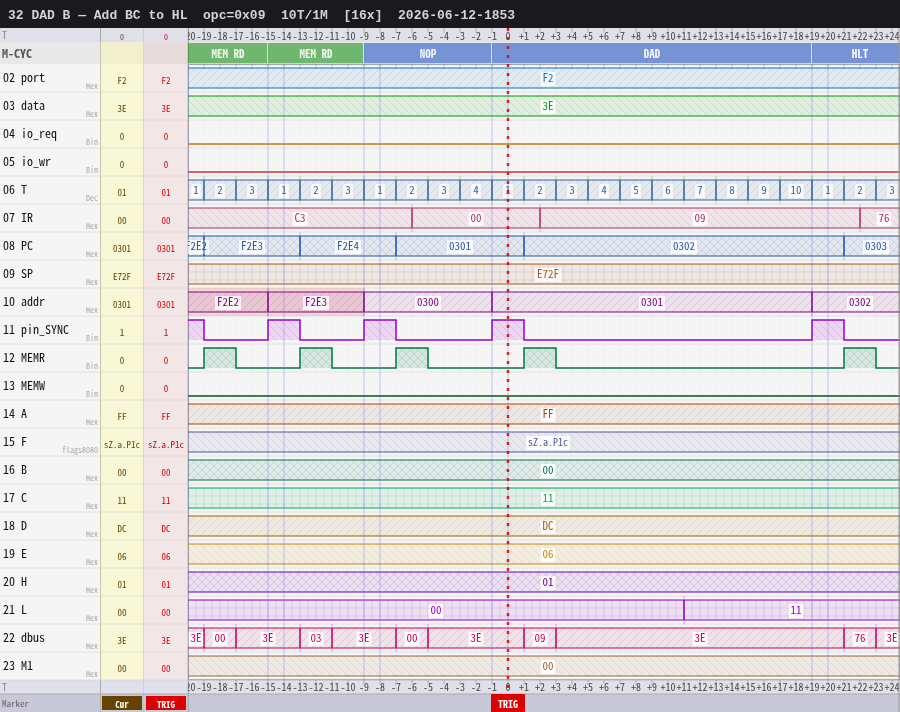
Task: Select the TRIG marker button in legend
Action: coord(166,704)
